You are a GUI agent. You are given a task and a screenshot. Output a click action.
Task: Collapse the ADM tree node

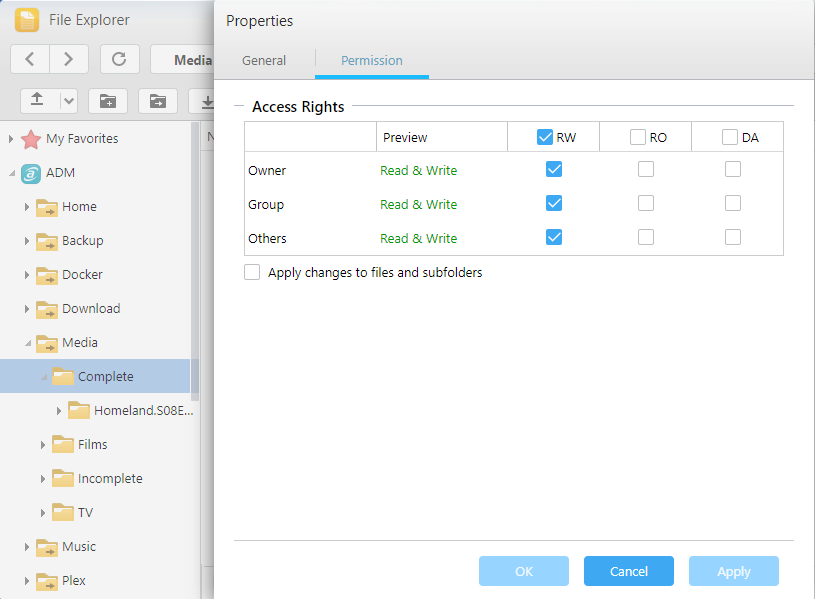pos(11,173)
